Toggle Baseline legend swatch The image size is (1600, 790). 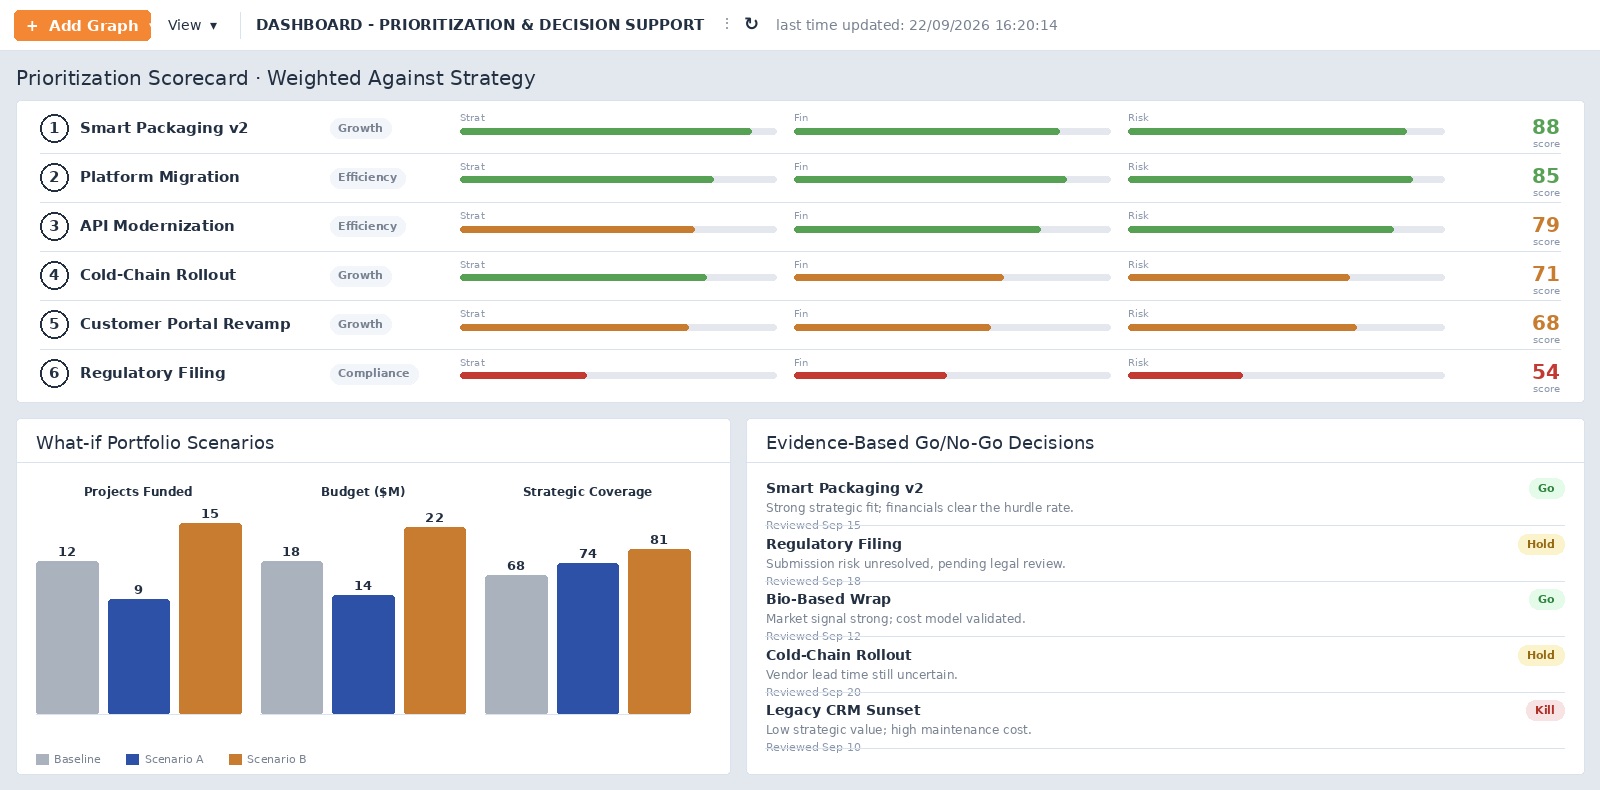tap(42, 760)
